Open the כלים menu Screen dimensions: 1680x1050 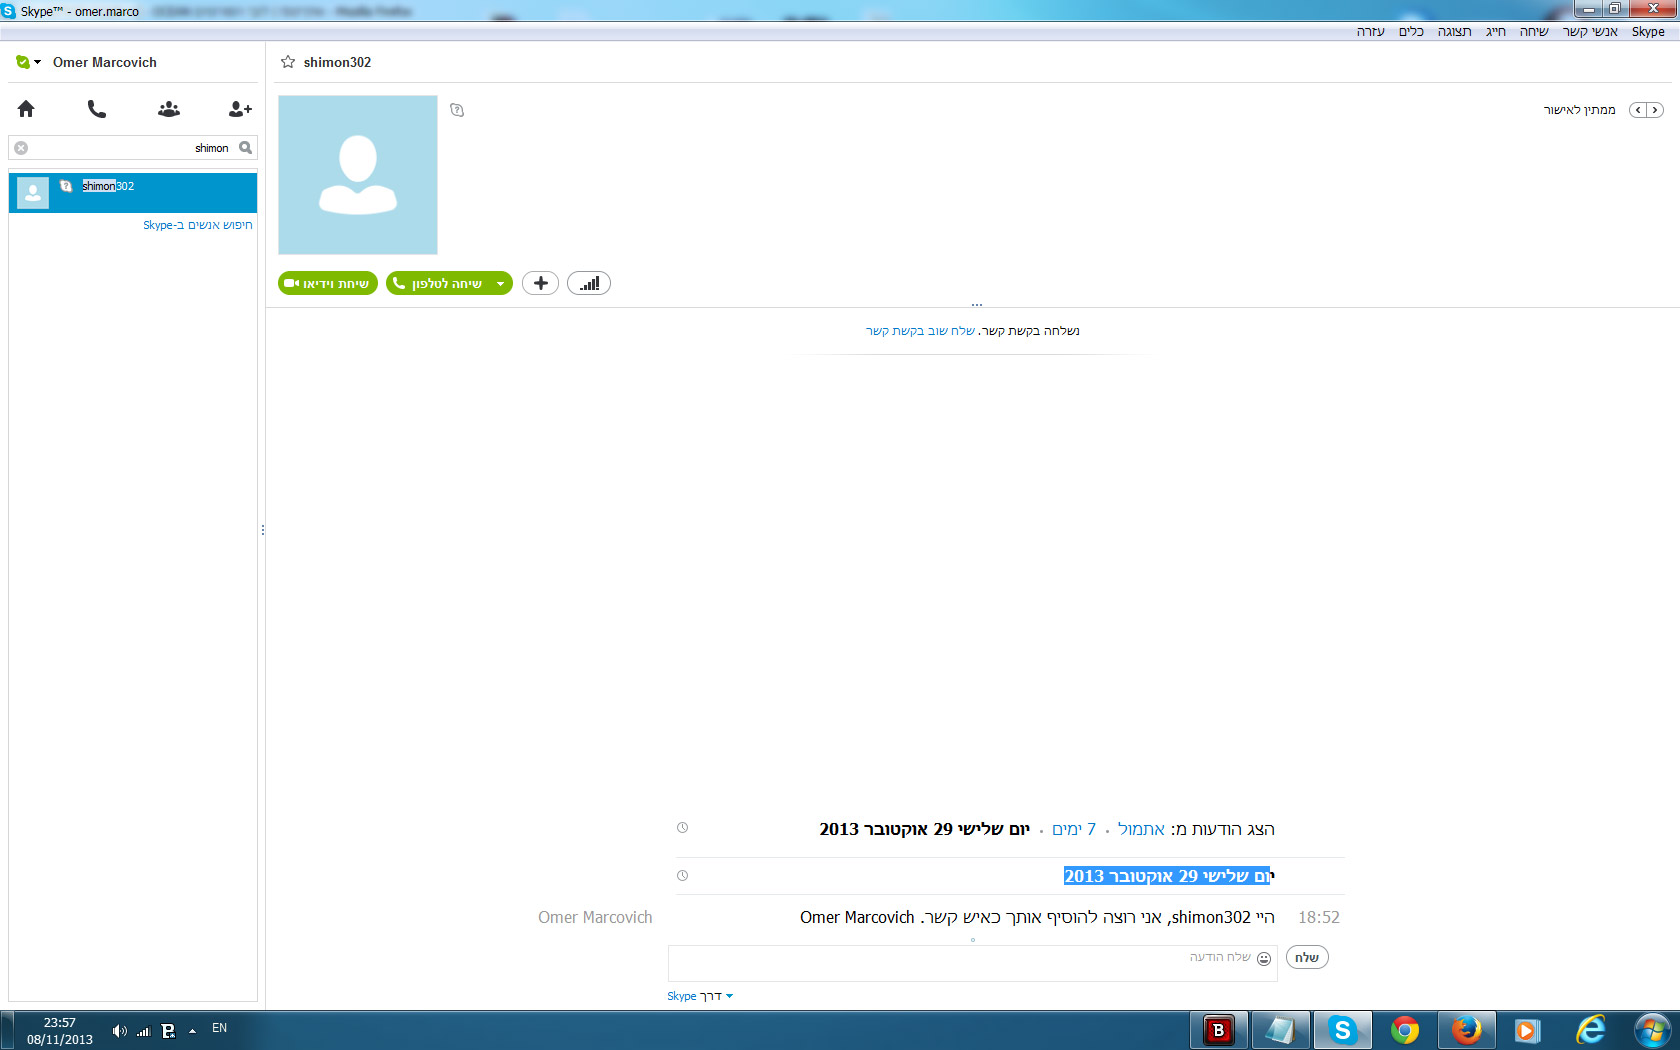pos(1411,32)
